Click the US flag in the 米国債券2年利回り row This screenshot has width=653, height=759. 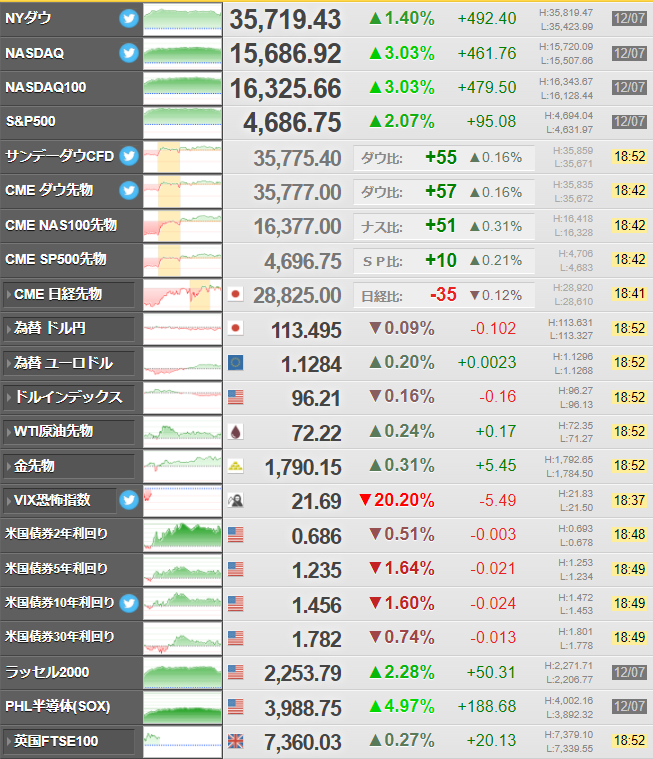point(236,534)
